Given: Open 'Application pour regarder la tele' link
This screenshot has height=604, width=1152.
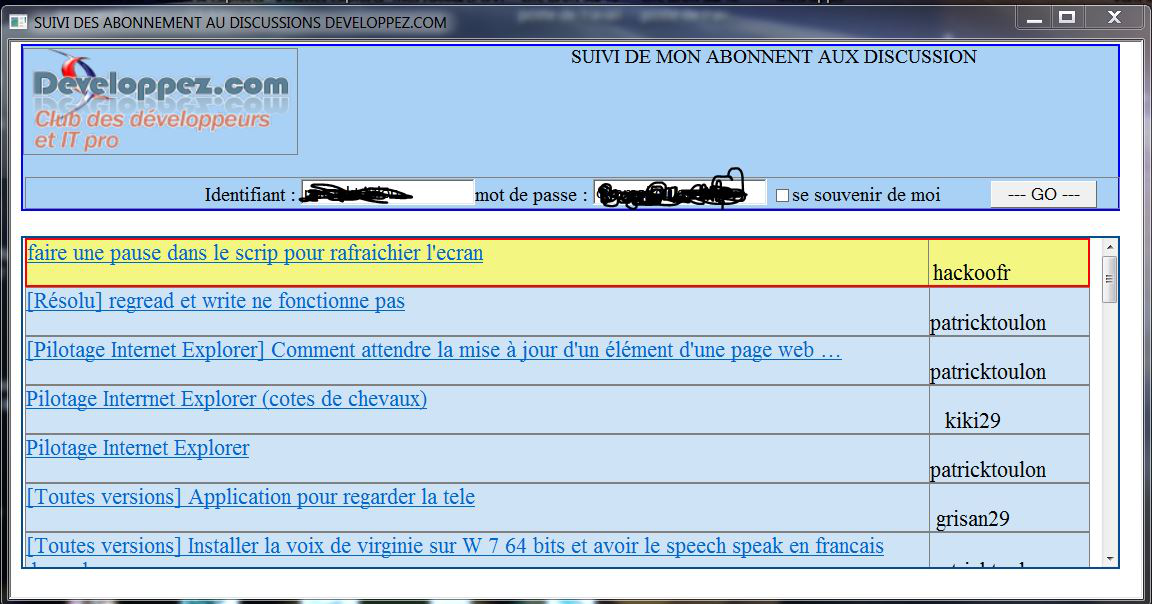Looking at the screenshot, I should 251,497.
